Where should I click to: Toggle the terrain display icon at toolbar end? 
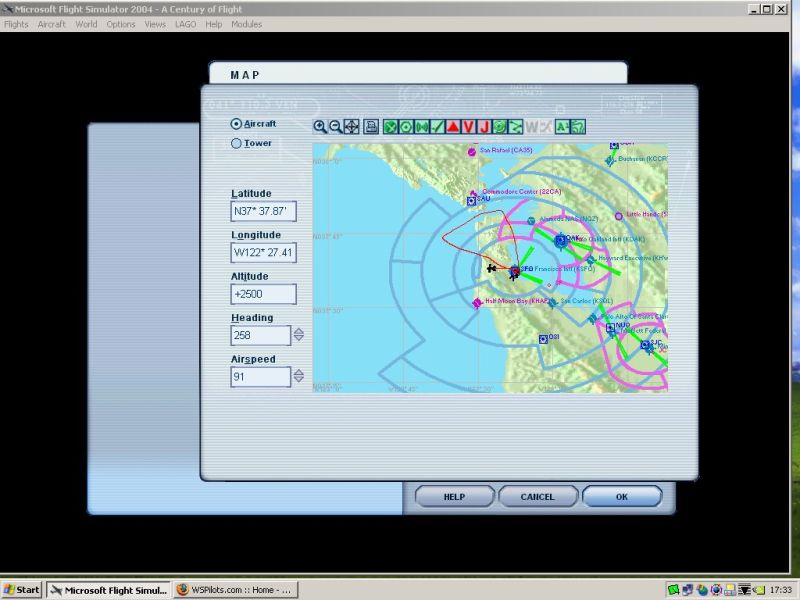[577, 127]
